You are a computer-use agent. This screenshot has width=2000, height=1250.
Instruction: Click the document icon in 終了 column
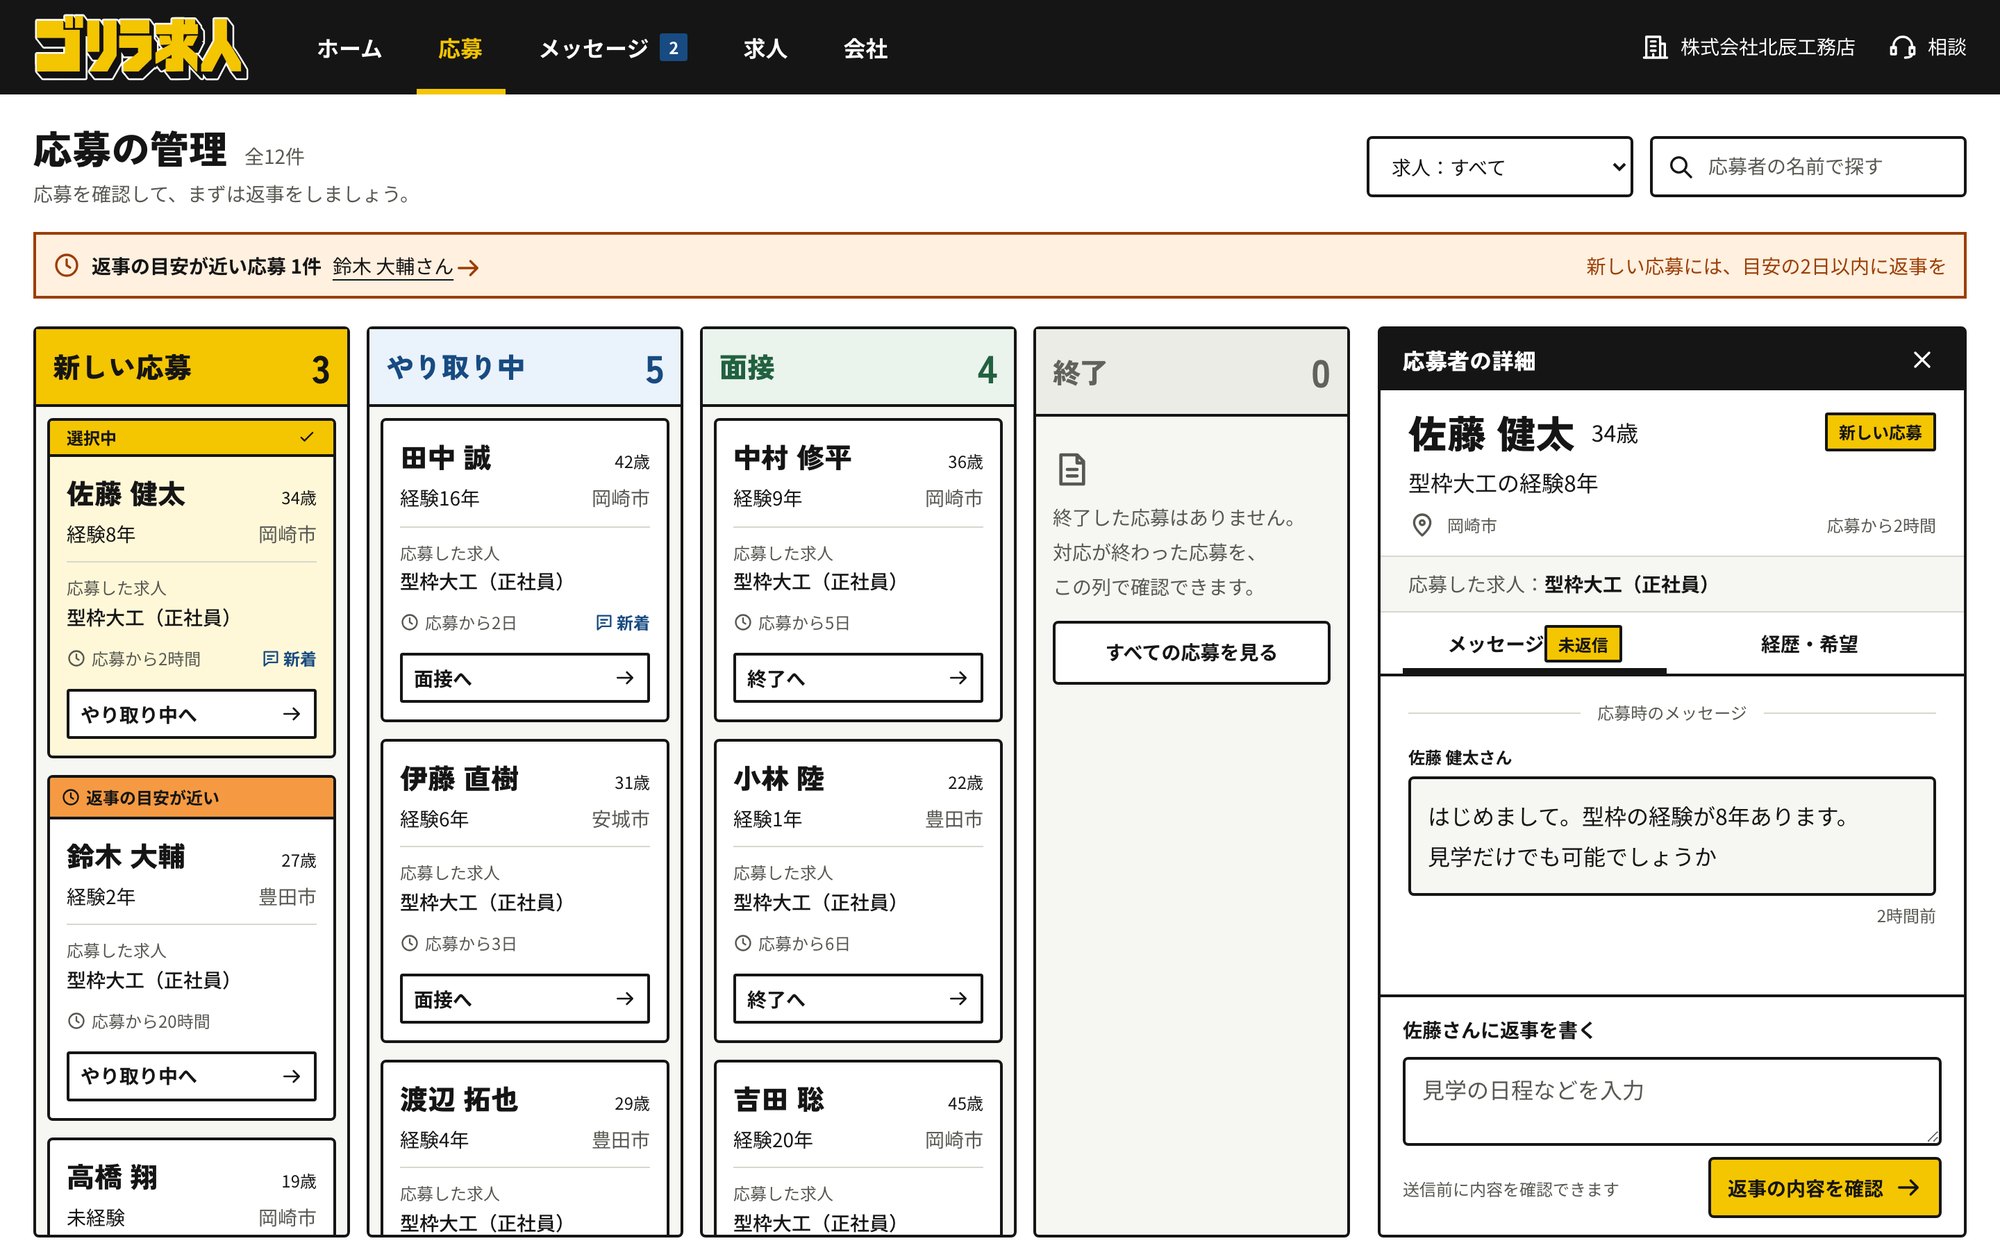click(x=1072, y=469)
